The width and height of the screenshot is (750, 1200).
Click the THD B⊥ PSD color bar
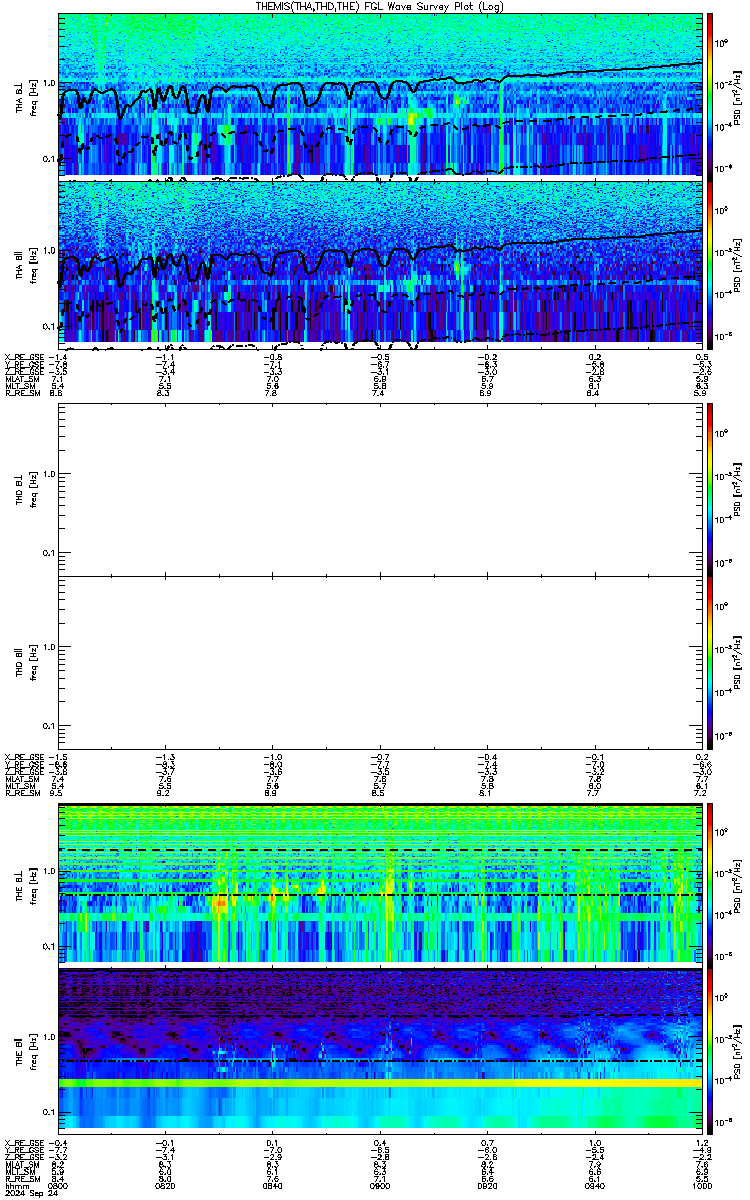coord(711,489)
